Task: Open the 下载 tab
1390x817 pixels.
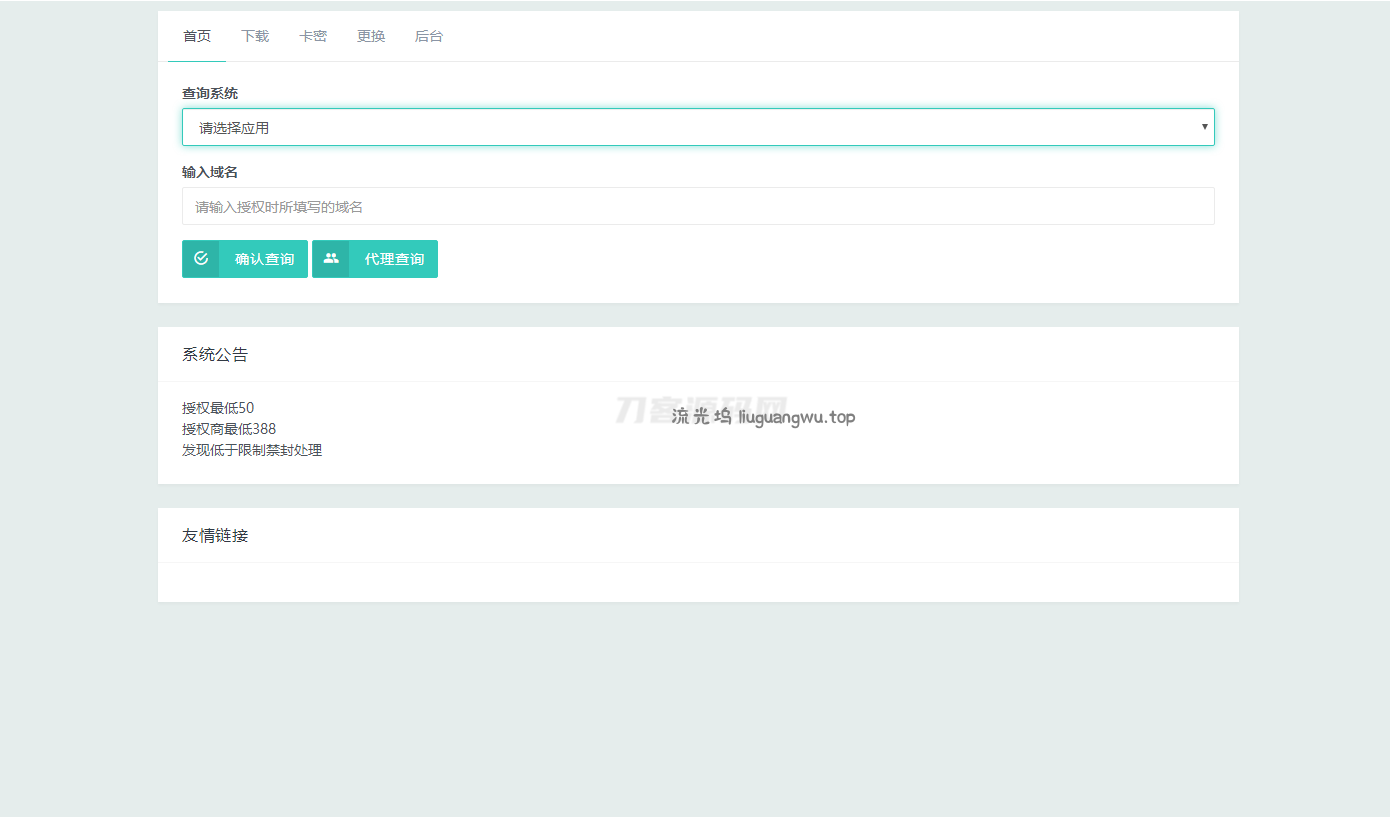Action: 255,37
